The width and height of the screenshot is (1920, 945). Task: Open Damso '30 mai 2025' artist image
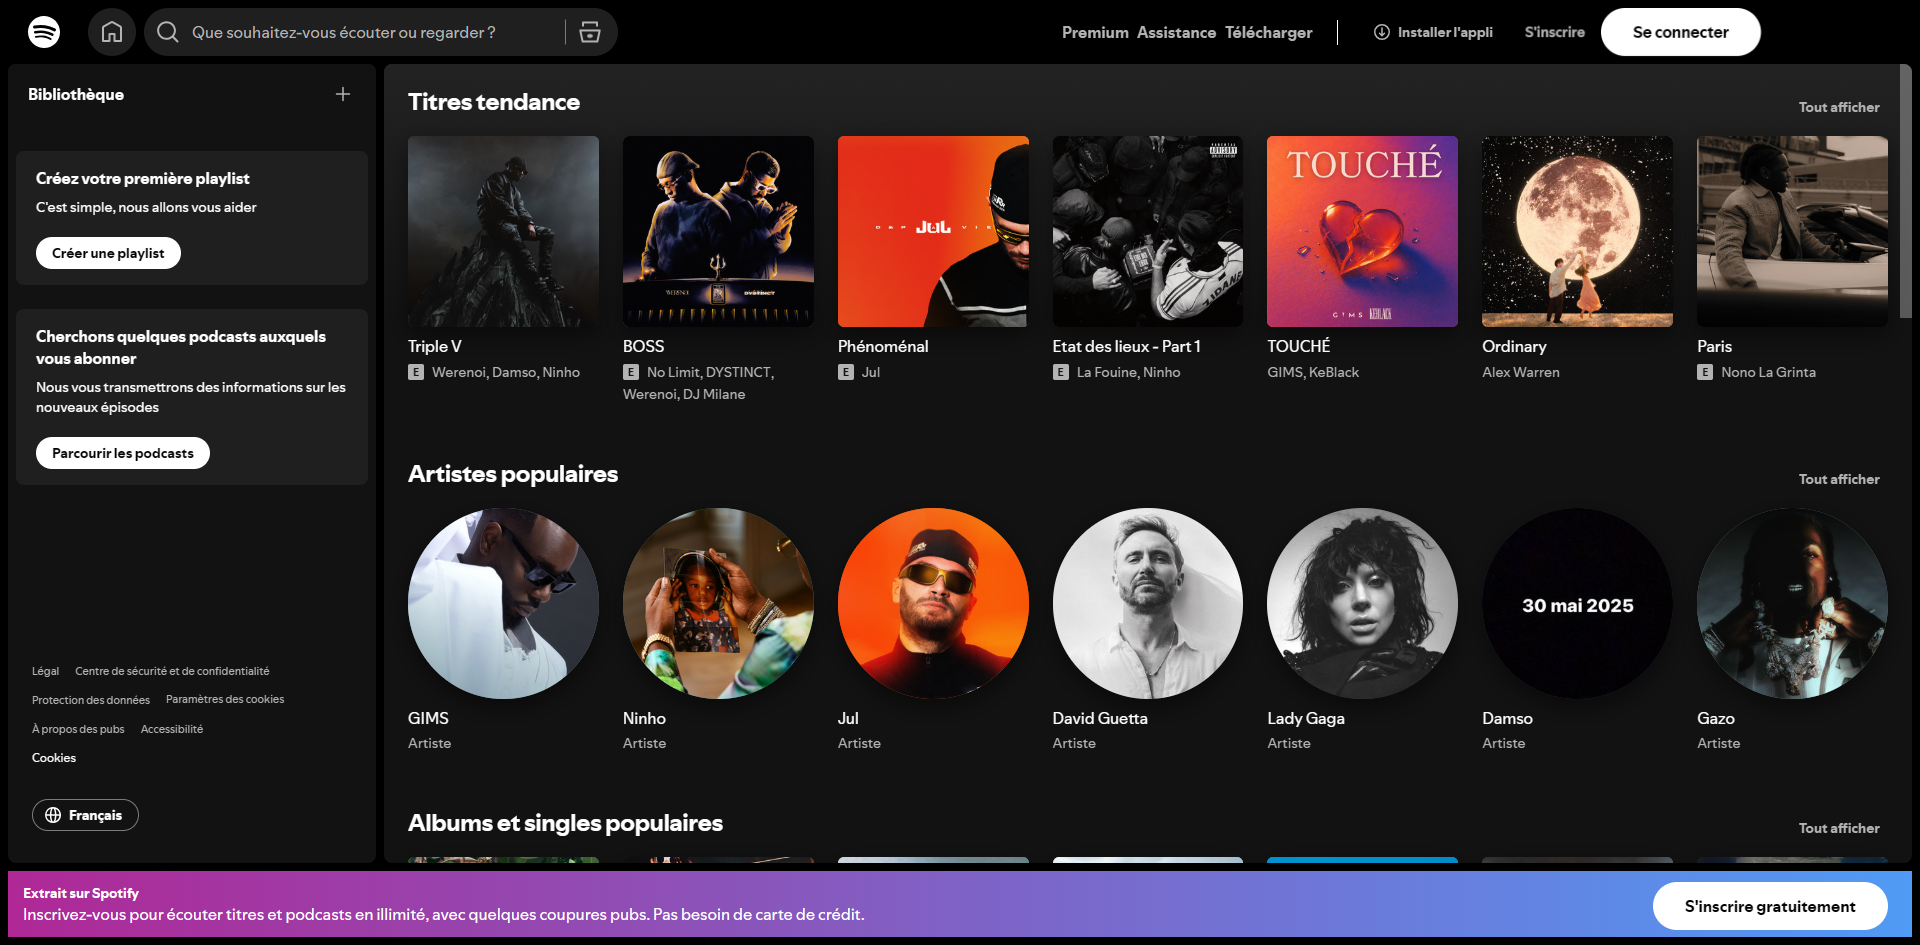[x=1577, y=603]
